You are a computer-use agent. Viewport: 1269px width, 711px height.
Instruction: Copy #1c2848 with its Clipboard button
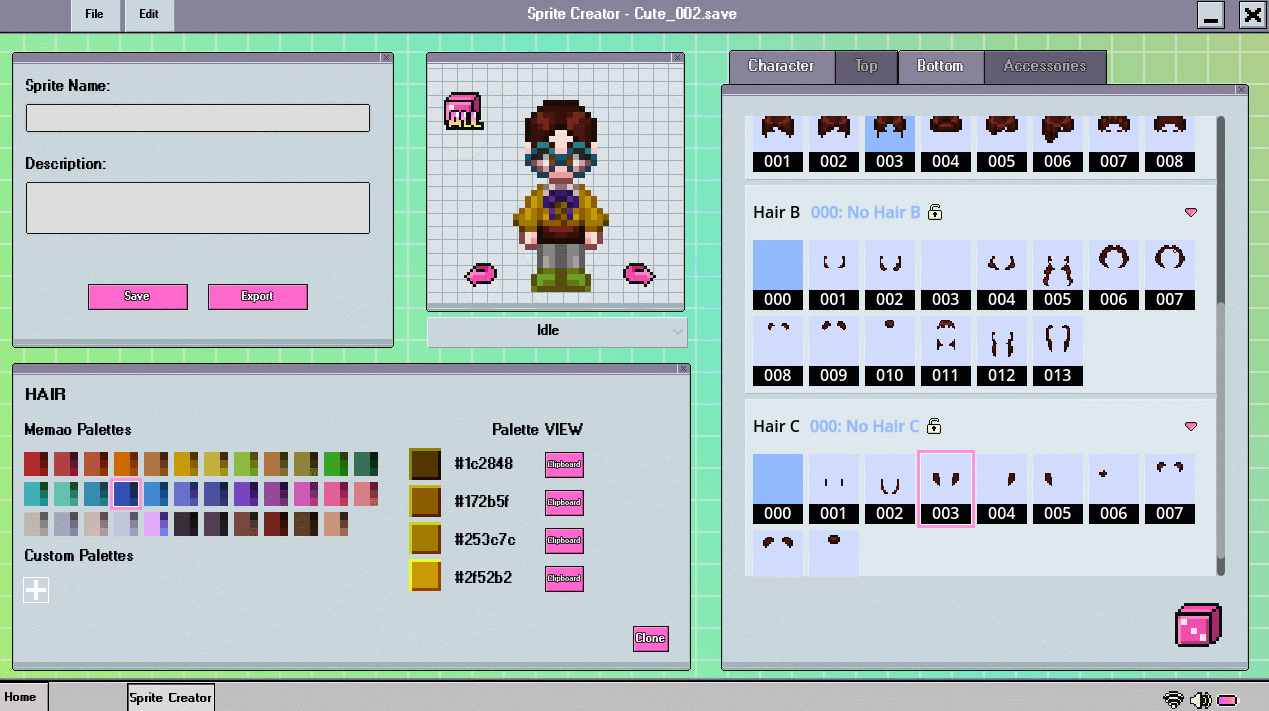tap(564, 465)
